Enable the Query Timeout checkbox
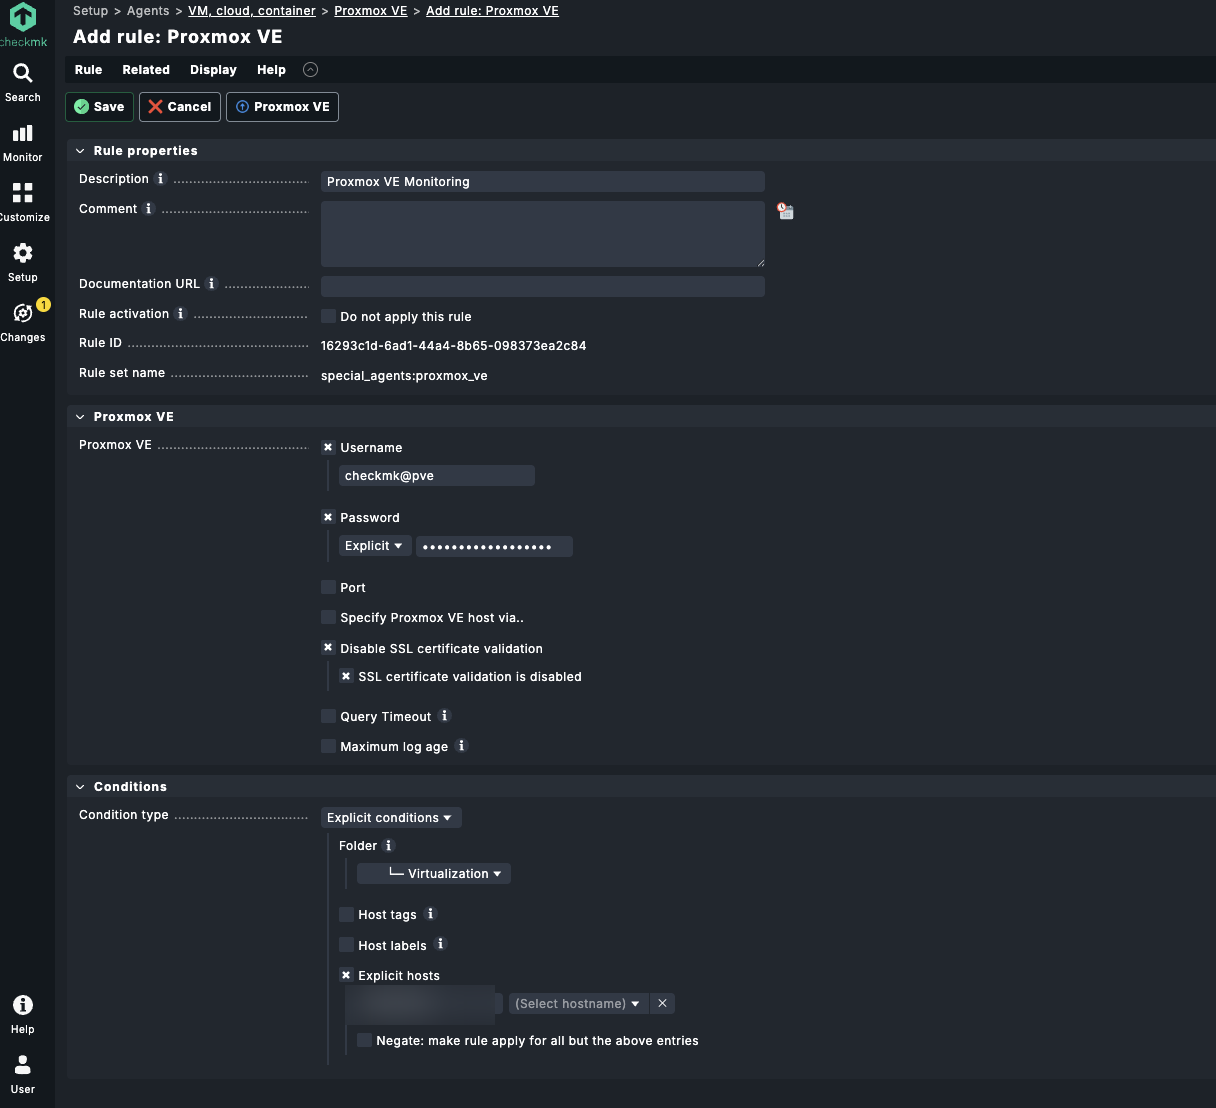The width and height of the screenshot is (1216, 1108). click(328, 716)
